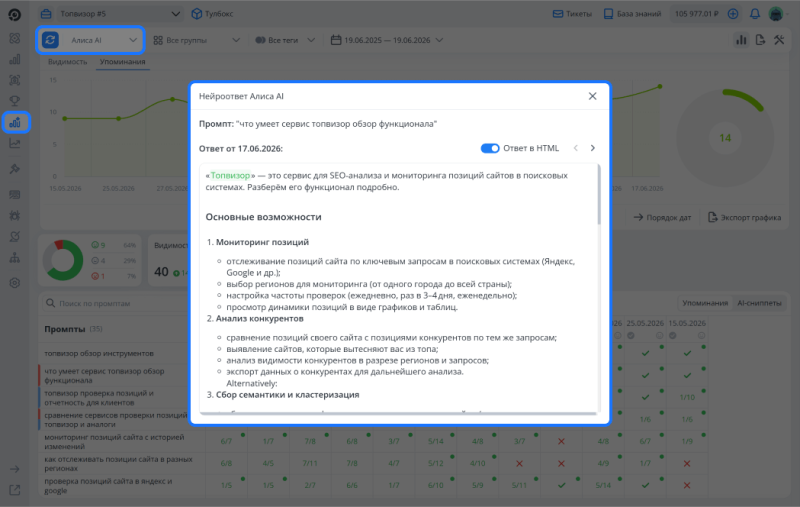800x507 pixels.
Task: Click the Порядок дат button
Action: pyautogui.click(x=662, y=217)
